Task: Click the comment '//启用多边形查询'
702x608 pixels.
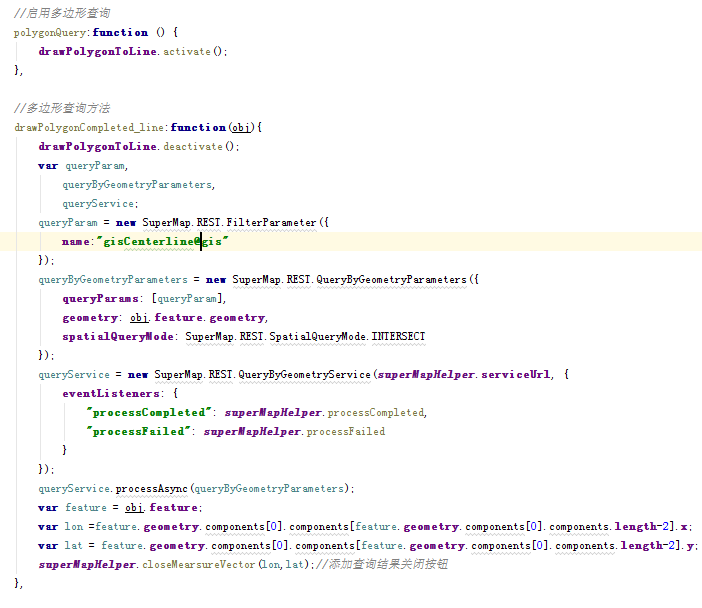Action: (x=62, y=13)
